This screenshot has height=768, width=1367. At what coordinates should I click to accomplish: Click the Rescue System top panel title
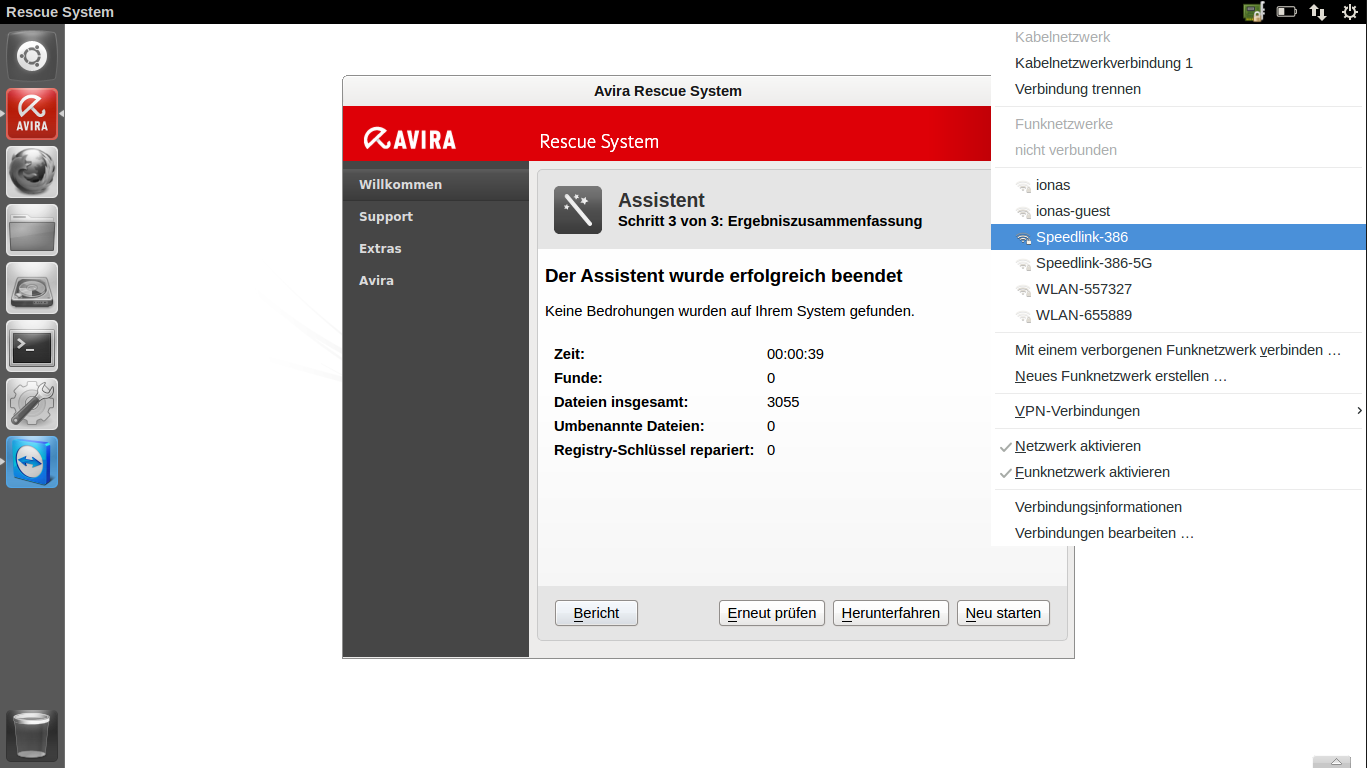pyautogui.click(x=60, y=12)
